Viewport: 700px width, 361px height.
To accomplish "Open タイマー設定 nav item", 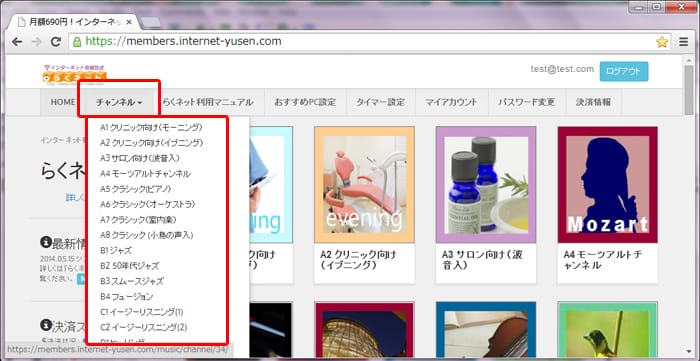I will (x=380, y=102).
